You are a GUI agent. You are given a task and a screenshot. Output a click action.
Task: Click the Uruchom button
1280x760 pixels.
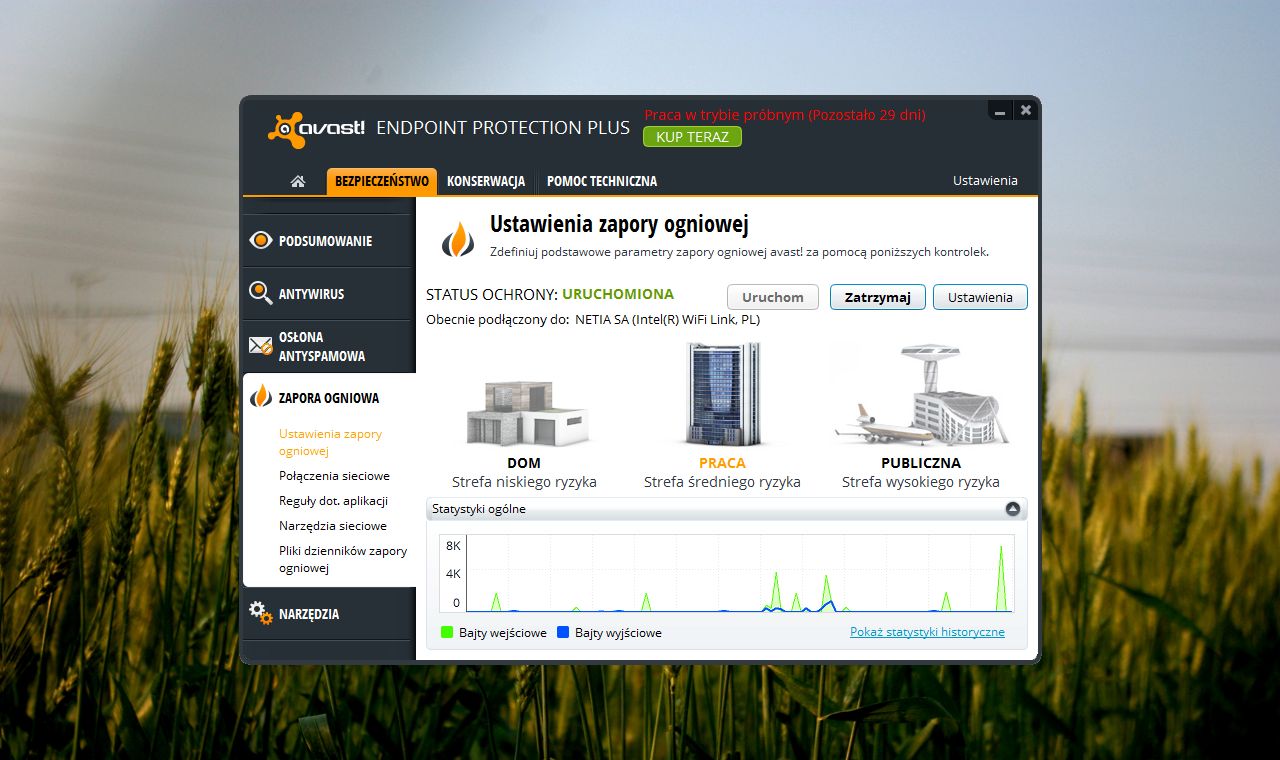click(x=773, y=297)
